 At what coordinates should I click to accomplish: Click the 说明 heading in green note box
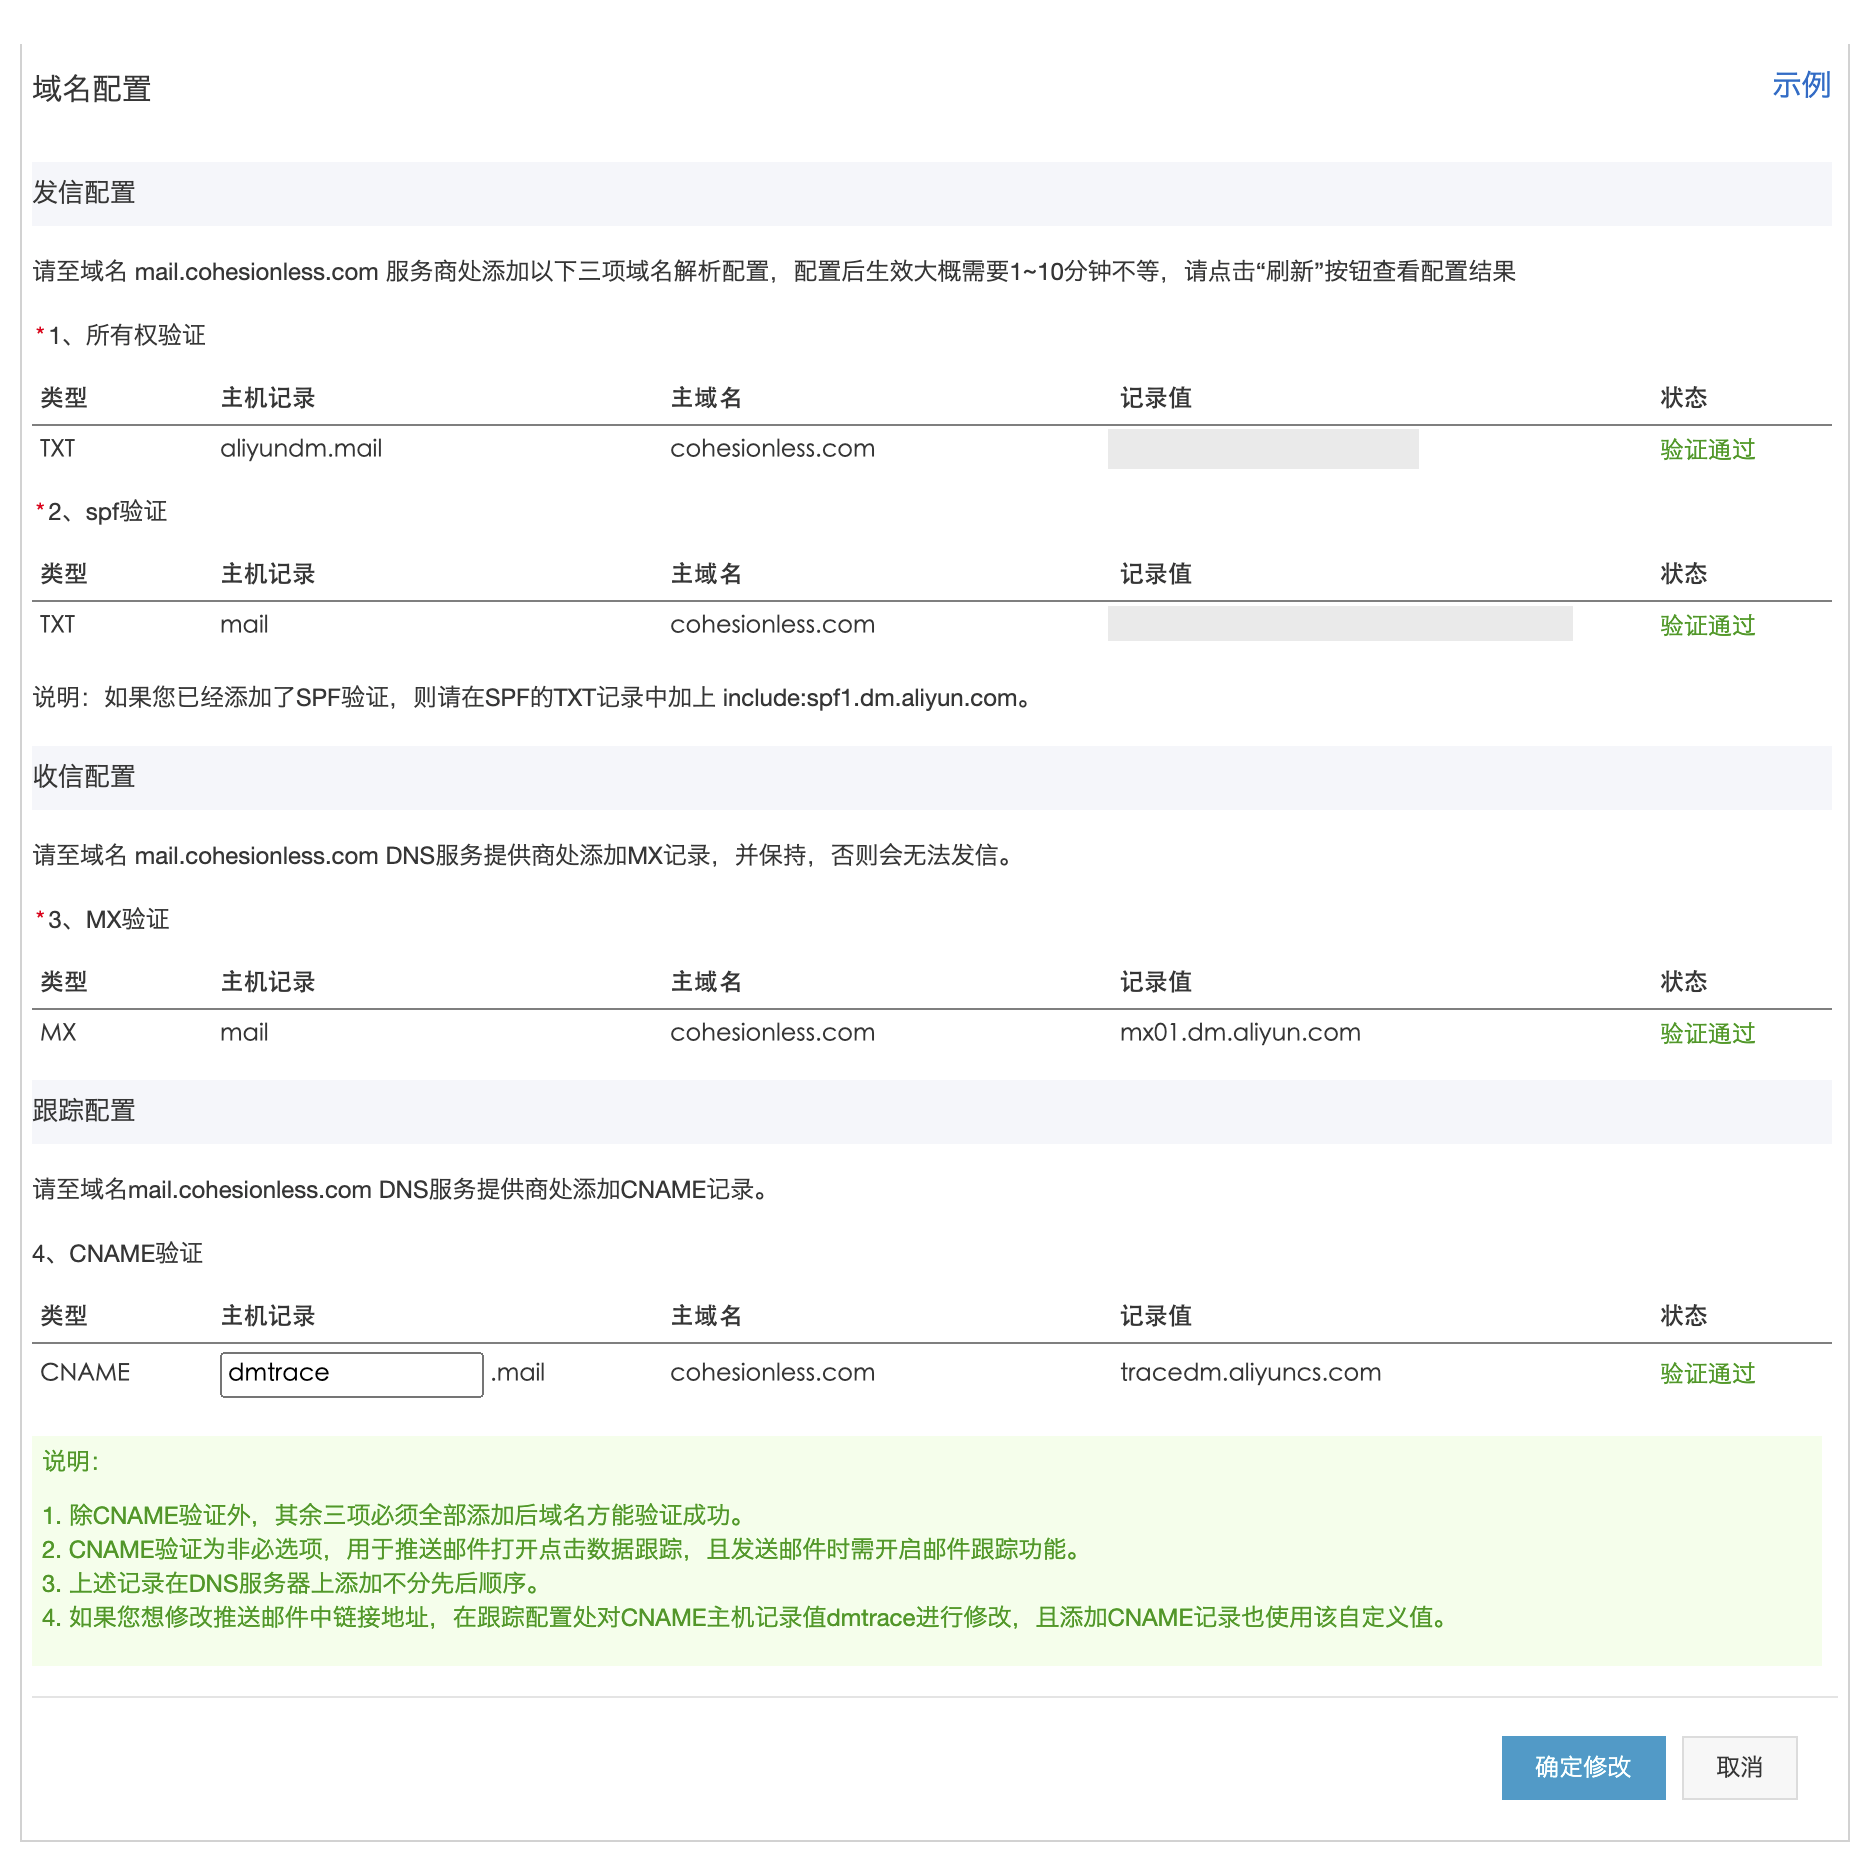point(70,1462)
